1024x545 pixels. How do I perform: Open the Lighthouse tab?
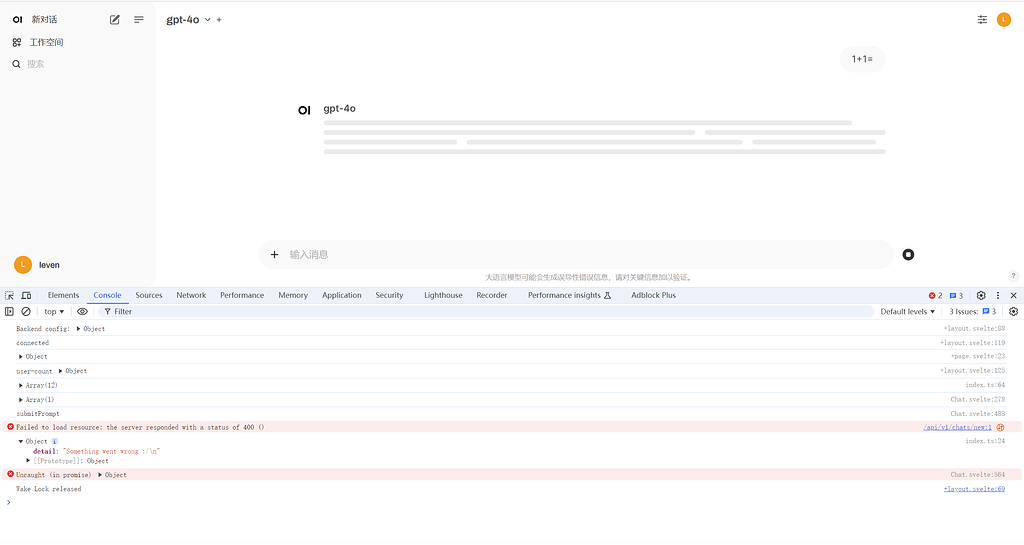443,296
